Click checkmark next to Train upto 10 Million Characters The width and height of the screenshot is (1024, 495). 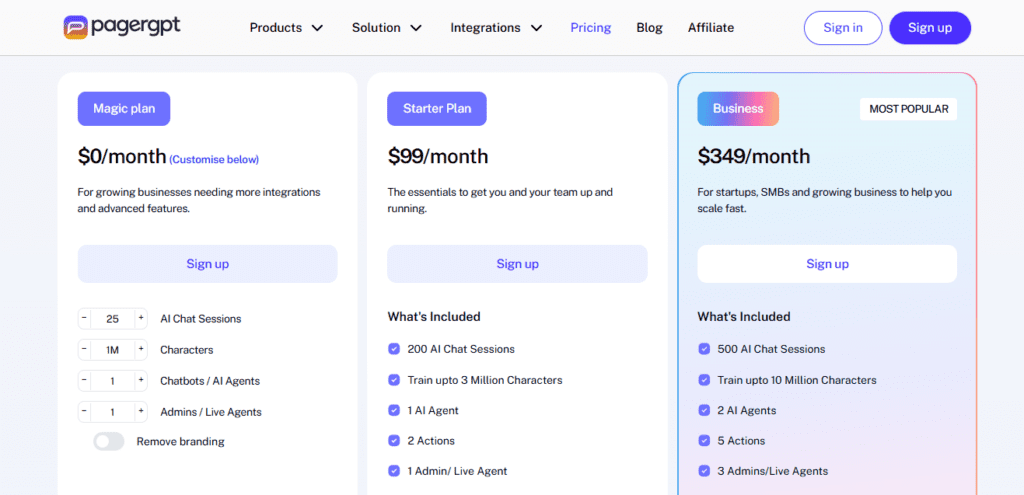[x=704, y=379]
